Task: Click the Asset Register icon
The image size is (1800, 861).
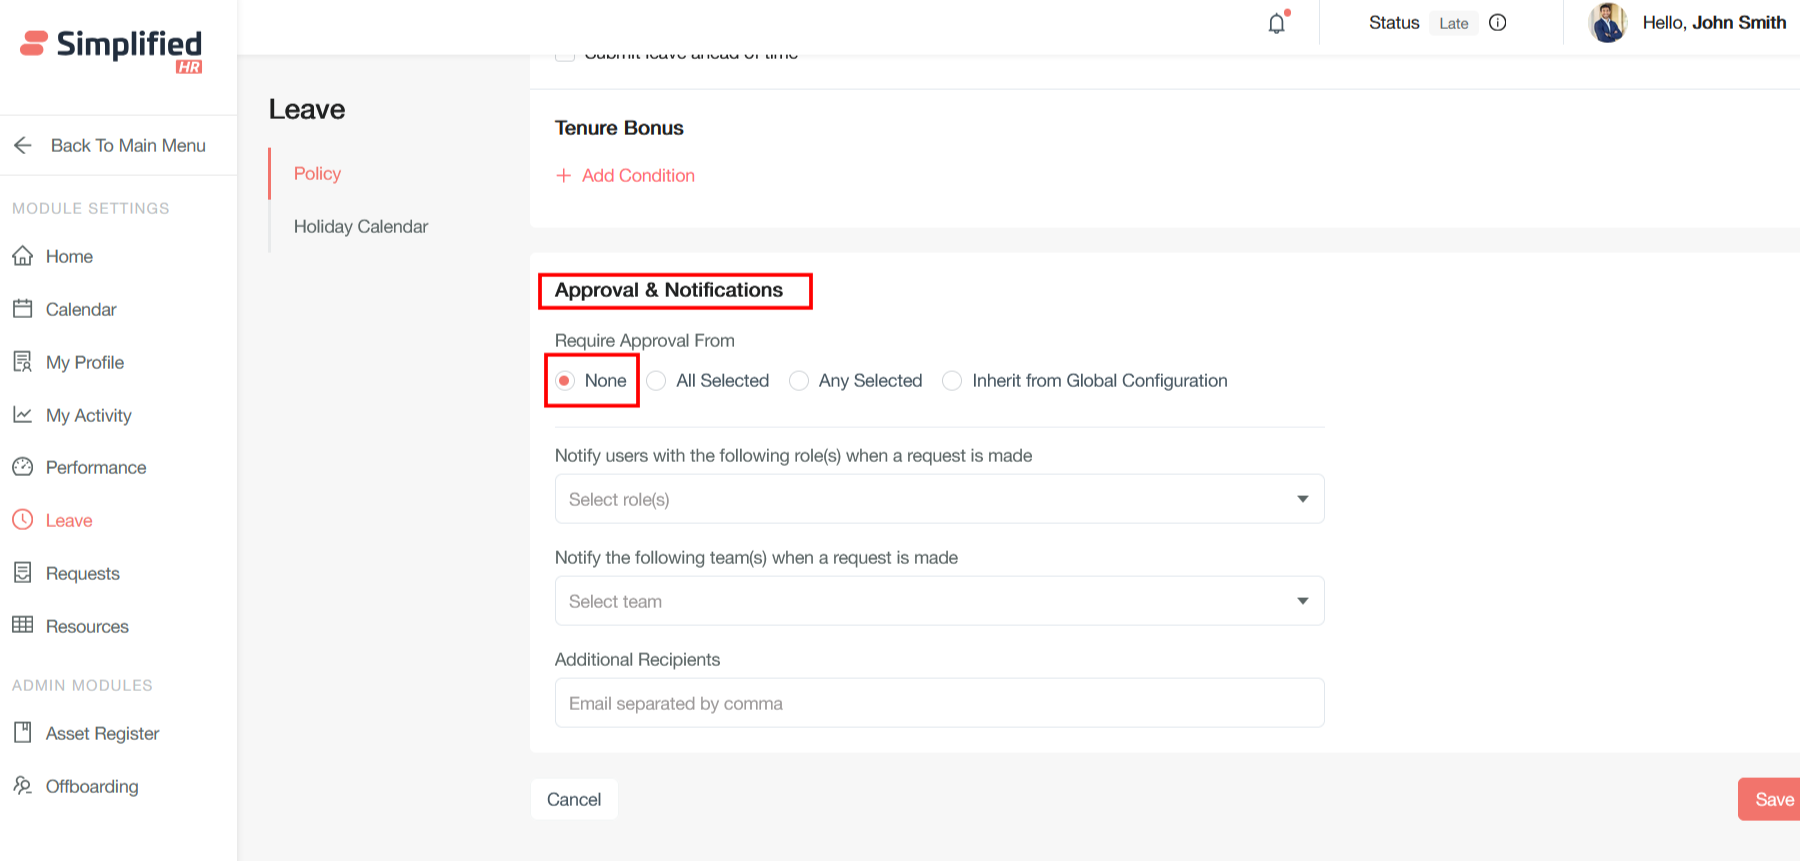Action: [x=23, y=733]
